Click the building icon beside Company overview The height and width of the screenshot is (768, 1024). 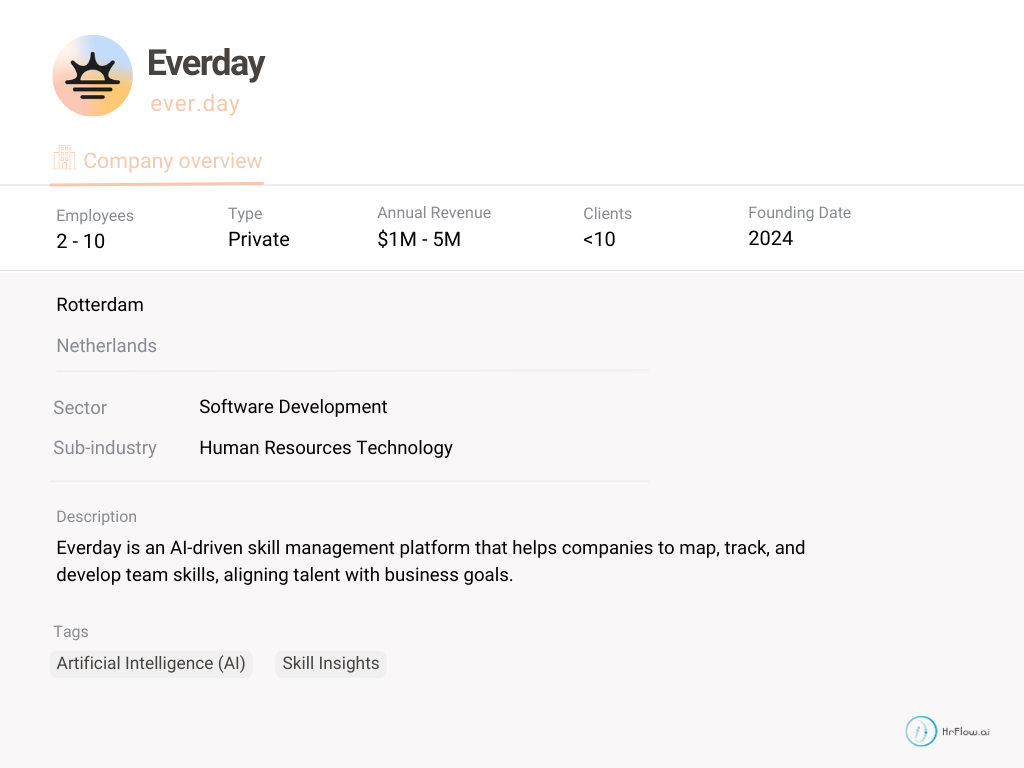64,159
